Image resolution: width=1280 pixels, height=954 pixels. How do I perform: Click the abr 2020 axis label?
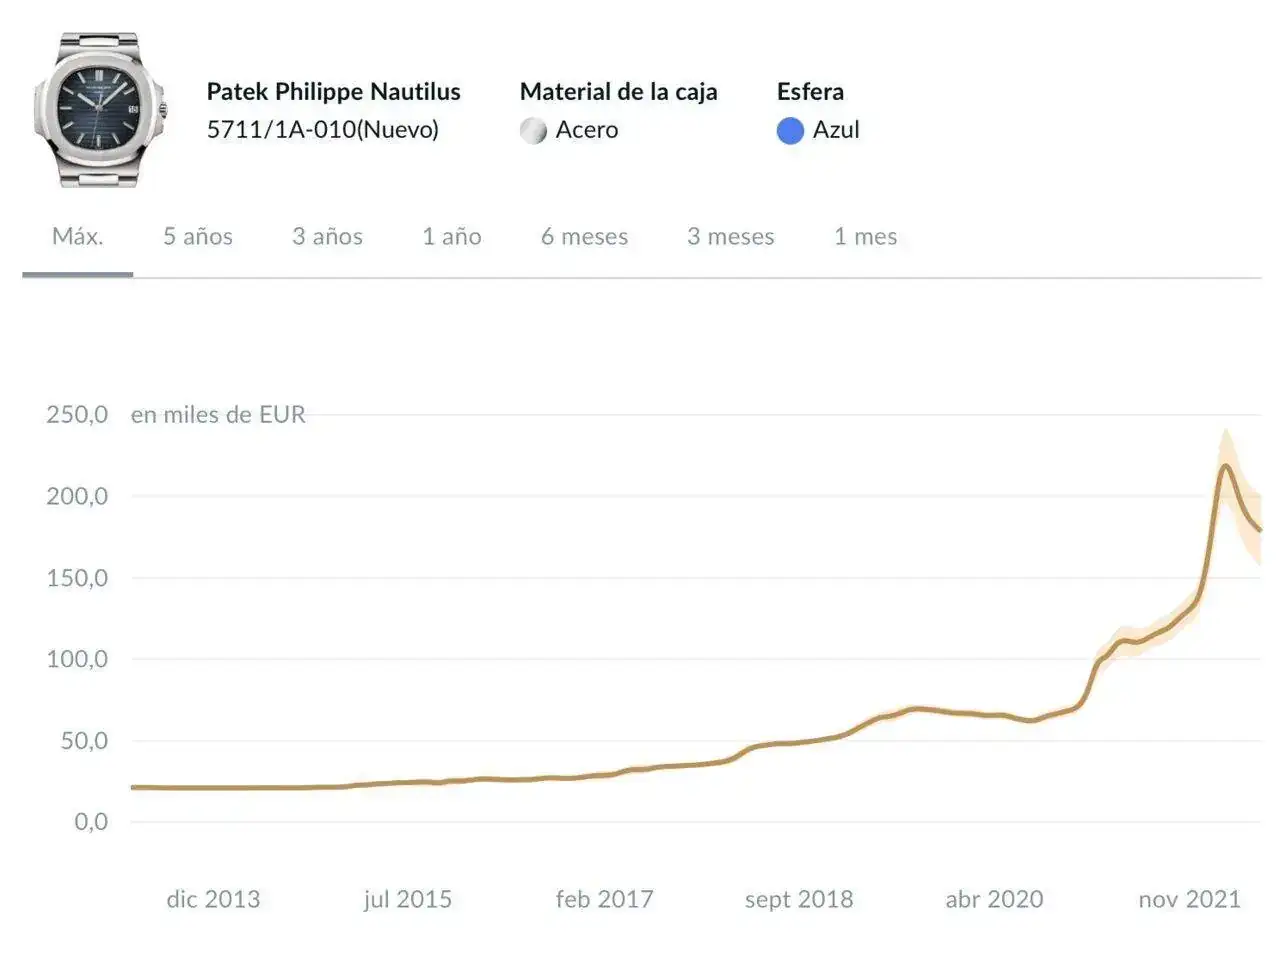pyautogui.click(x=994, y=900)
